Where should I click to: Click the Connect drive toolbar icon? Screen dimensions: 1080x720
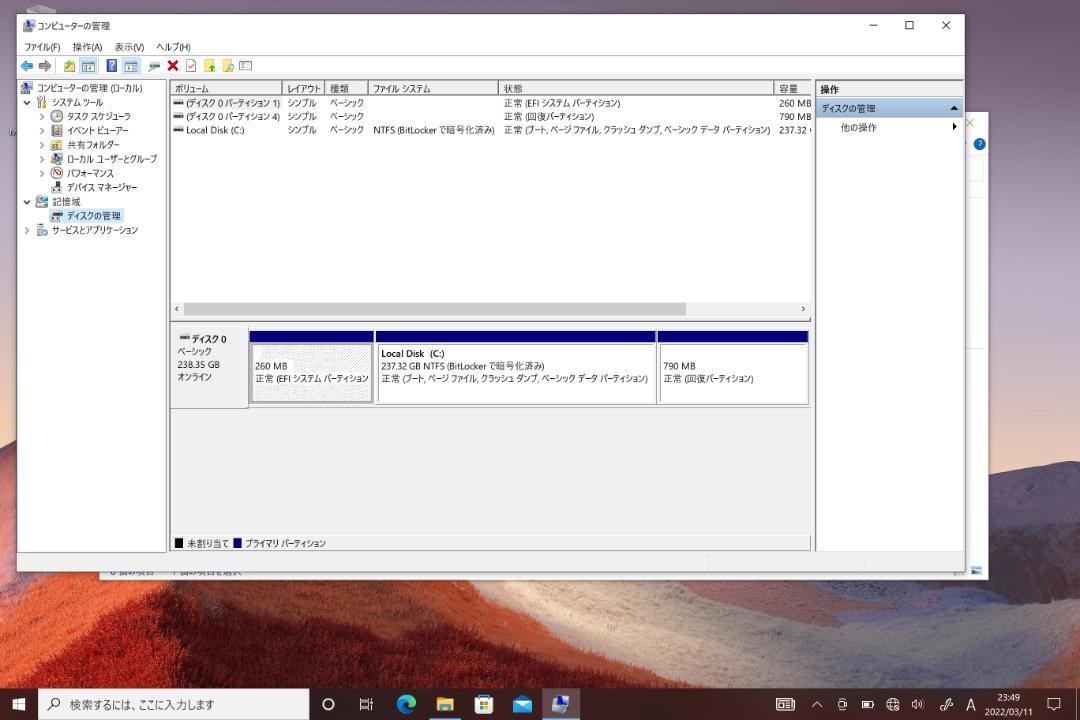[154, 66]
